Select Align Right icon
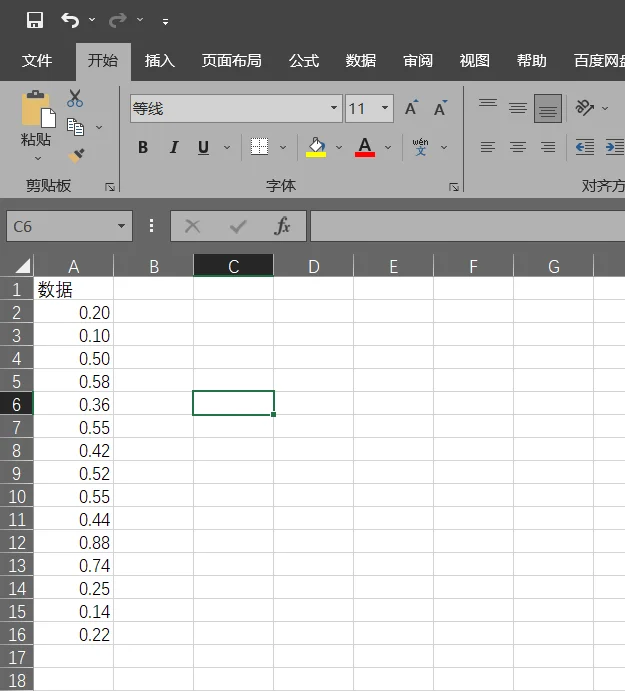The width and height of the screenshot is (625, 691). (548, 147)
